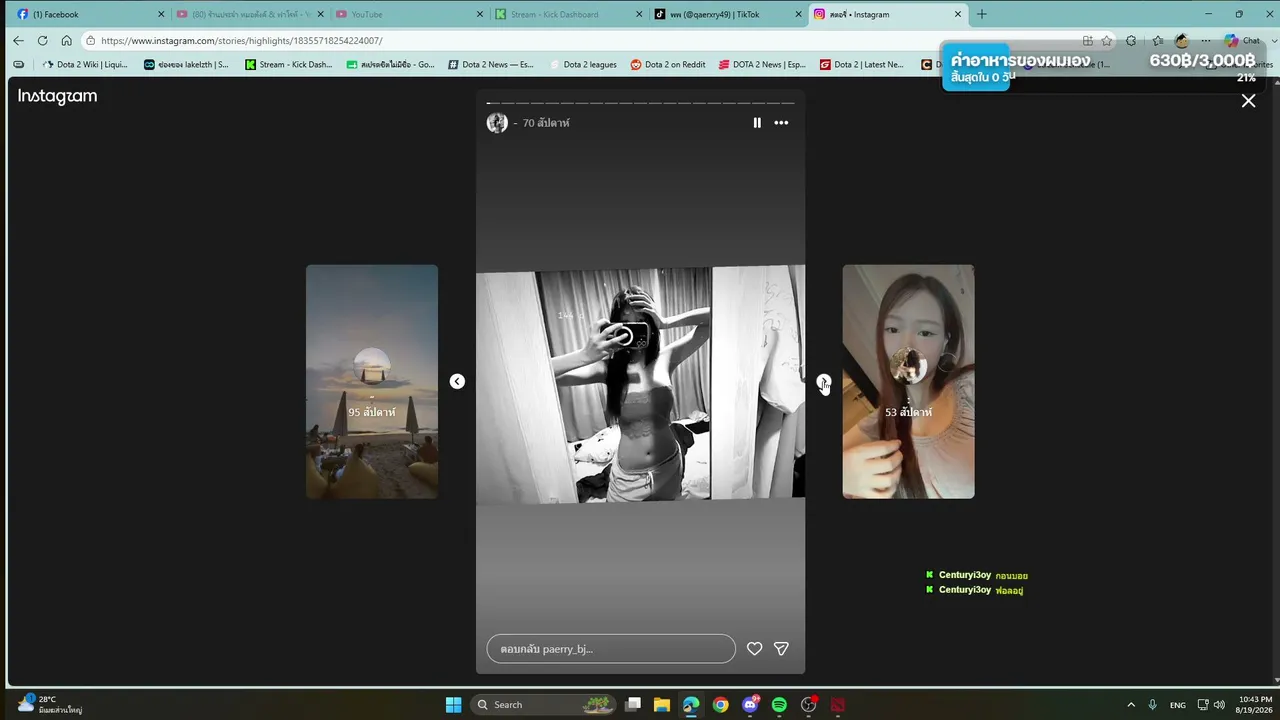This screenshot has height=720, width=1280.
Task: Open the DOTA 2 News Esp bookmark
Action: click(x=761, y=65)
